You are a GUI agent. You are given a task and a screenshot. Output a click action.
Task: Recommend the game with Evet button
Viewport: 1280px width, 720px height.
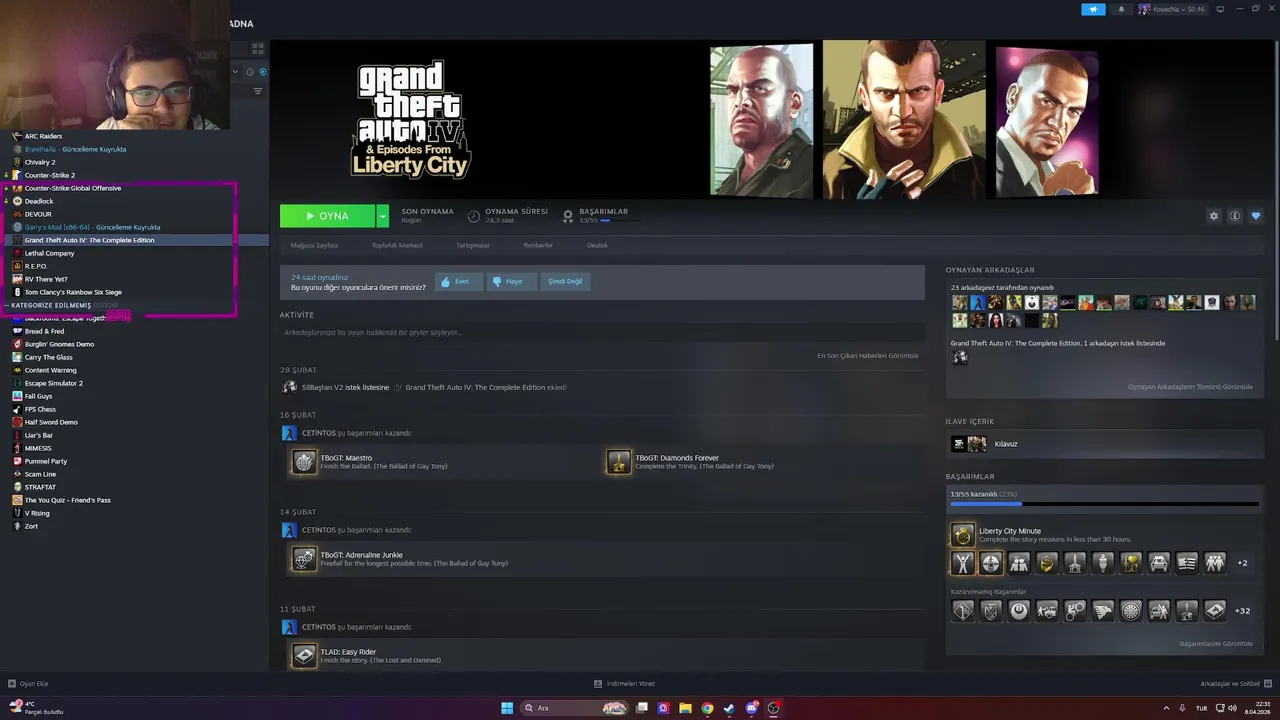point(458,282)
